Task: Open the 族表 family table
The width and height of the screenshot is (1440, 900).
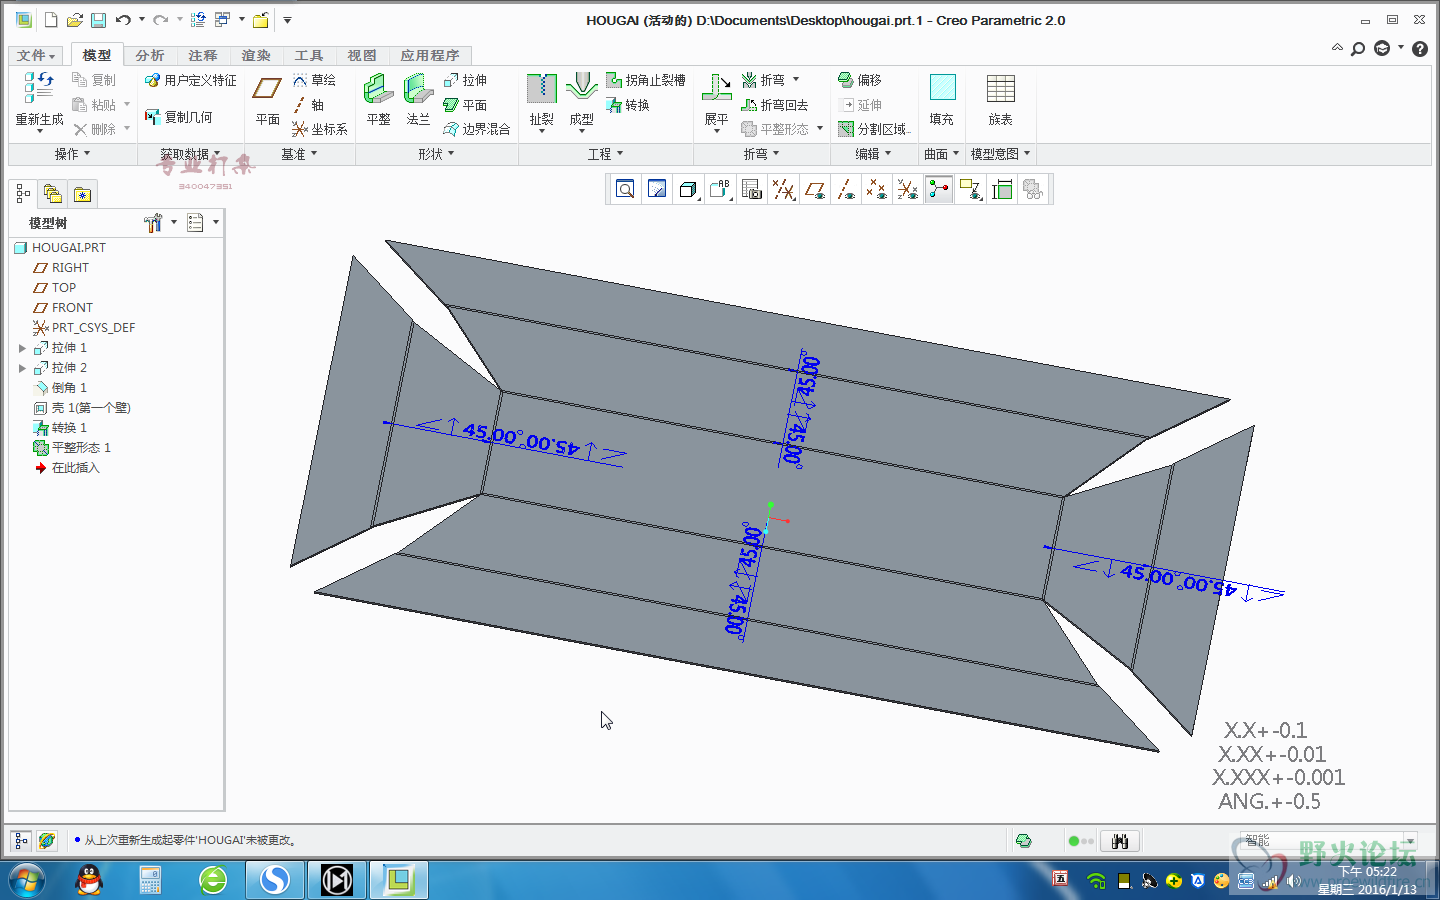Action: pos(1000,100)
